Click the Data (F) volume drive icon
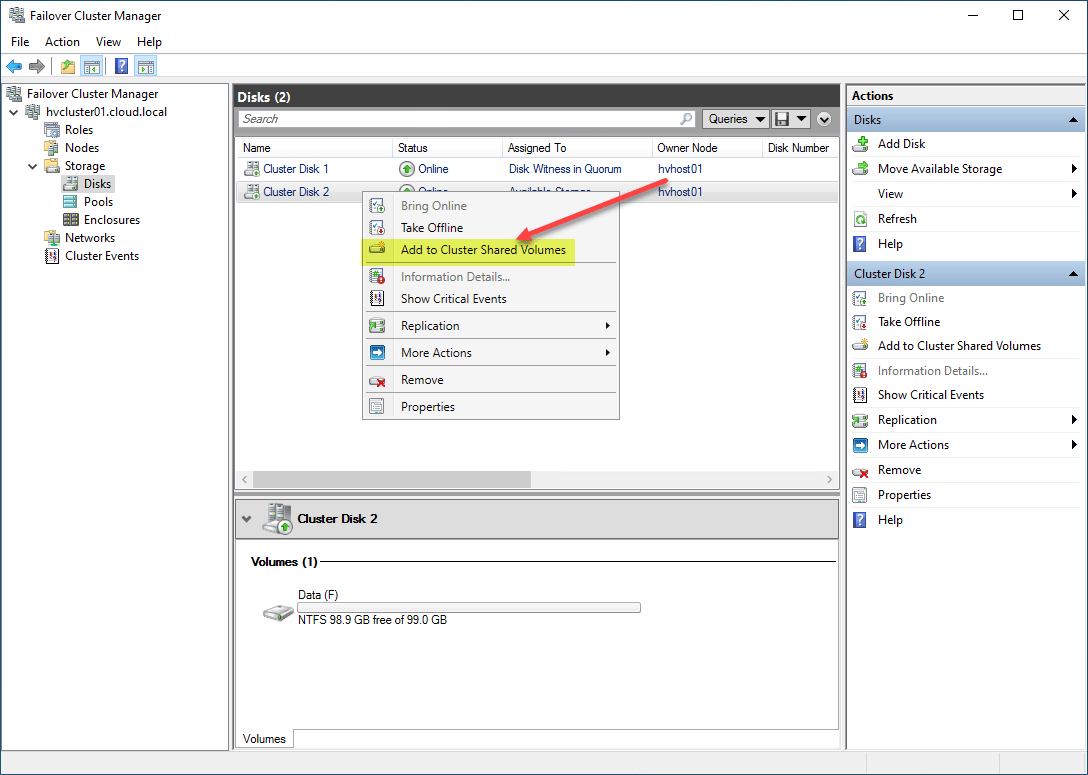Image resolution: width=1088 pixels, height=775 pixels. [278, 613]
